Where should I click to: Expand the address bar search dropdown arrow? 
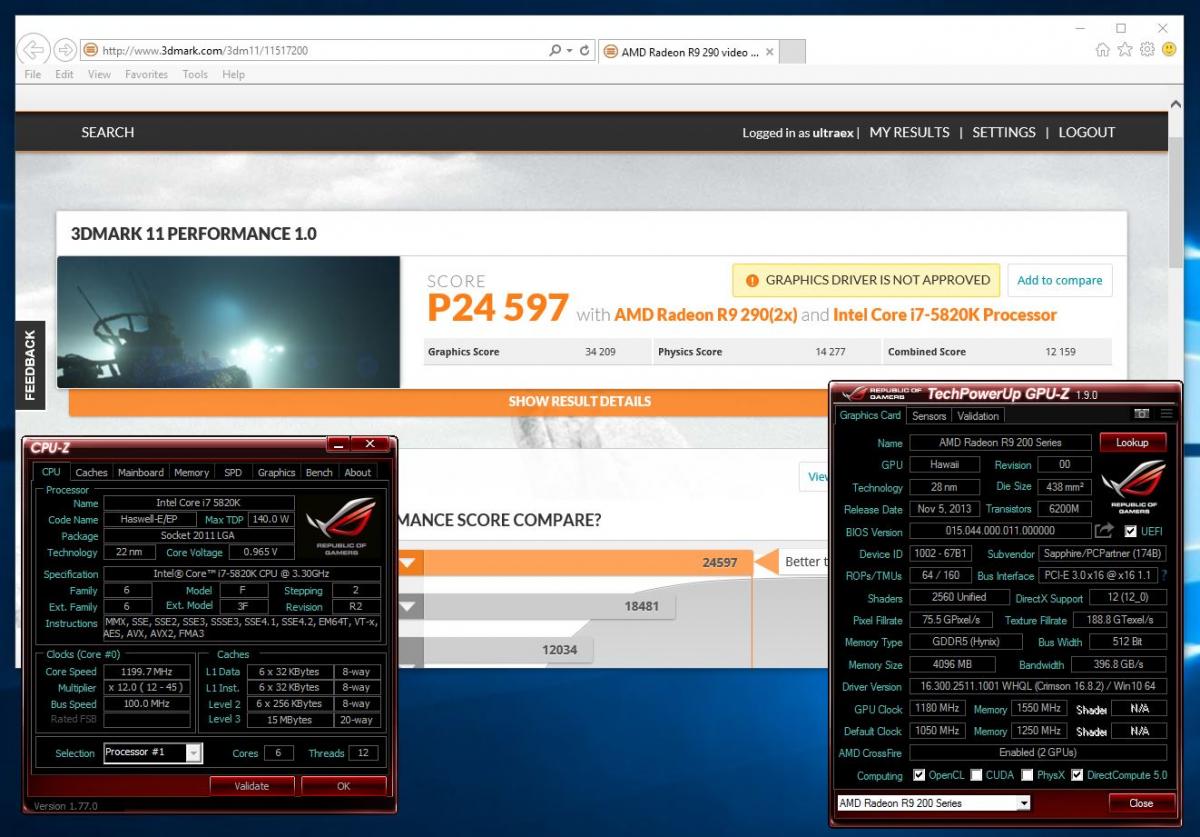coord(569,50)
